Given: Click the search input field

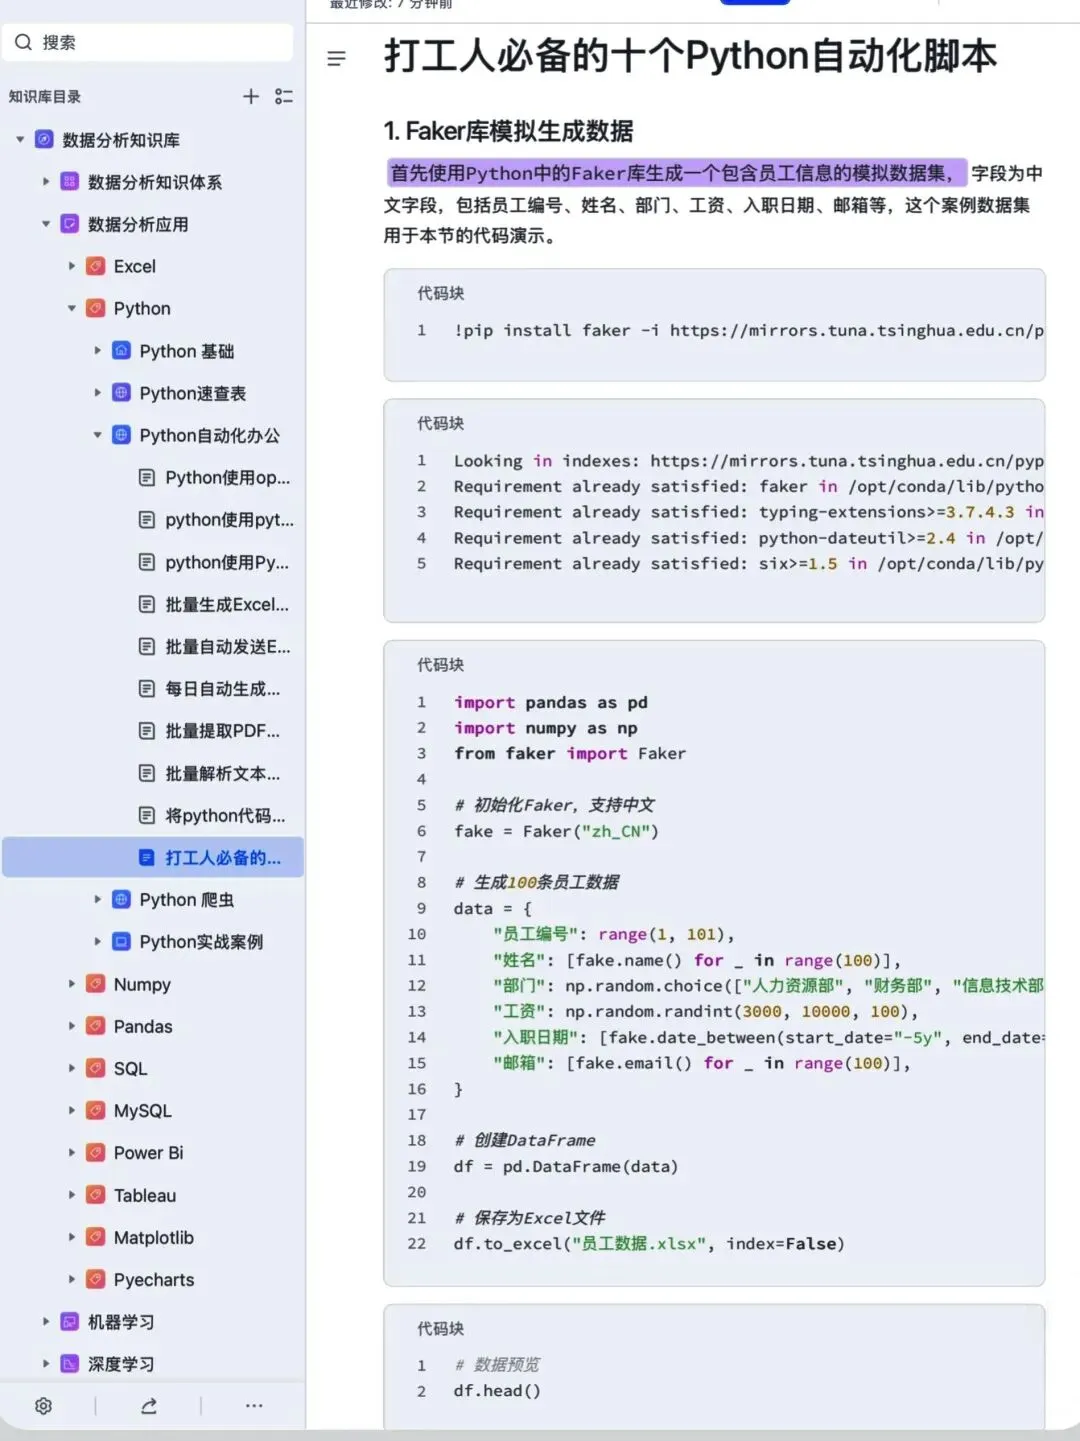Looking at the screenshot, I should [148, 42].
